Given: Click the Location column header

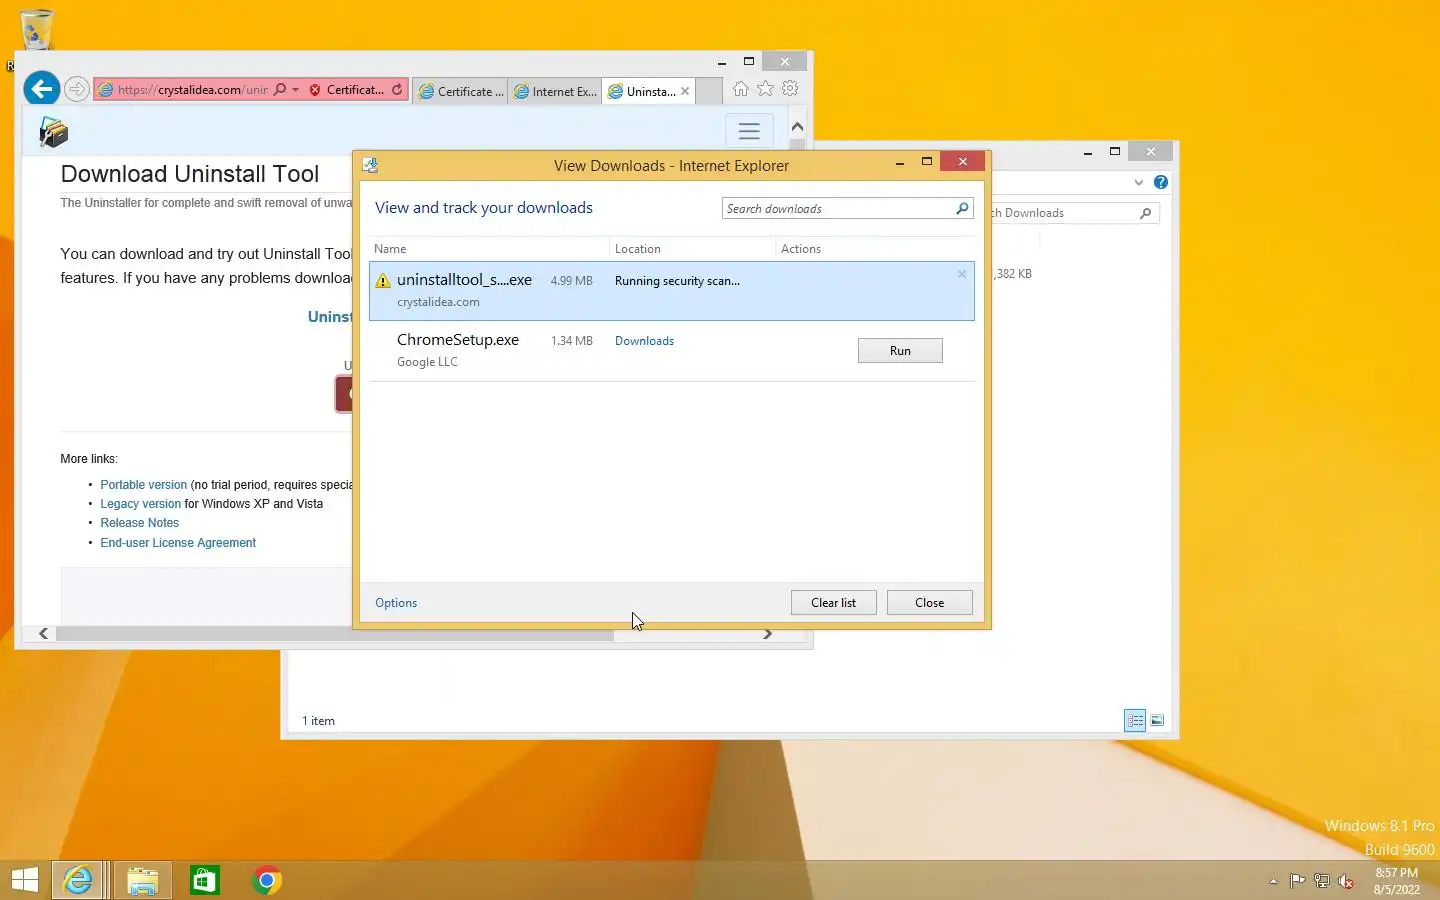Looking at the screenshot, I should pyautogui.click(x=692, y=249).
